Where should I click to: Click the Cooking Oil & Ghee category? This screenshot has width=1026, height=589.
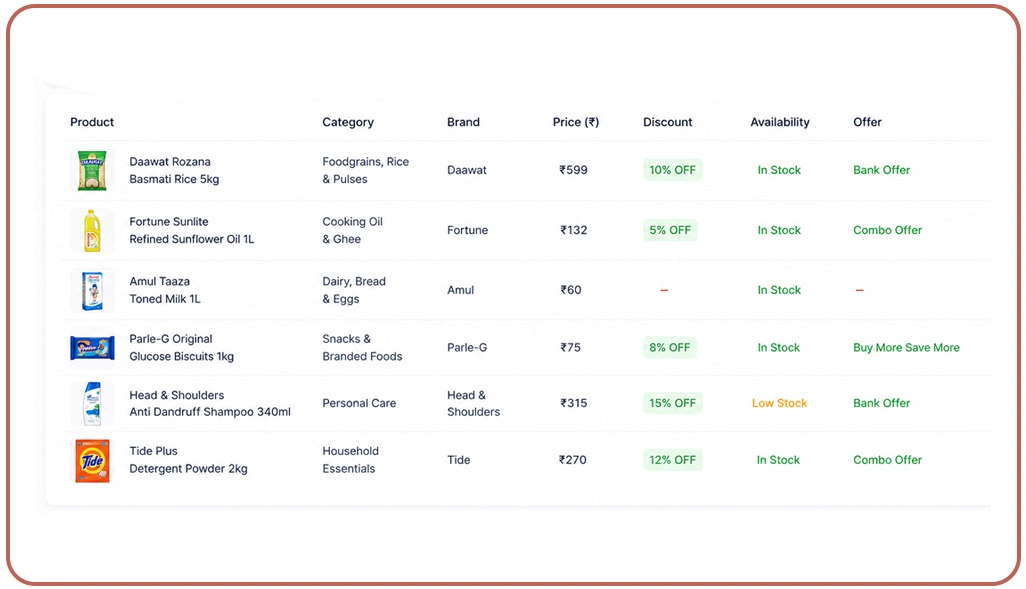point(353,230)
